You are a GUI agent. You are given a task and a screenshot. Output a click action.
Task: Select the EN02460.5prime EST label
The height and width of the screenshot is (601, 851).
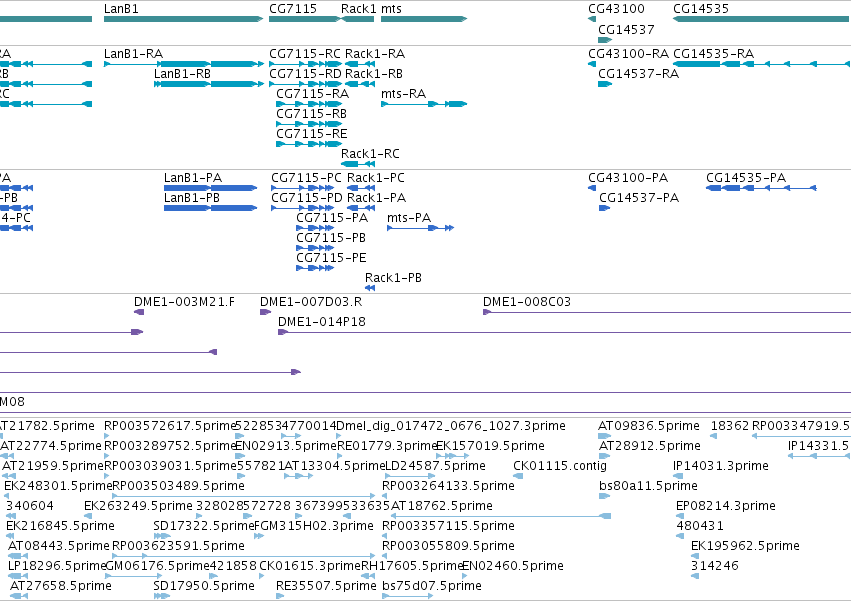[513, 566]
